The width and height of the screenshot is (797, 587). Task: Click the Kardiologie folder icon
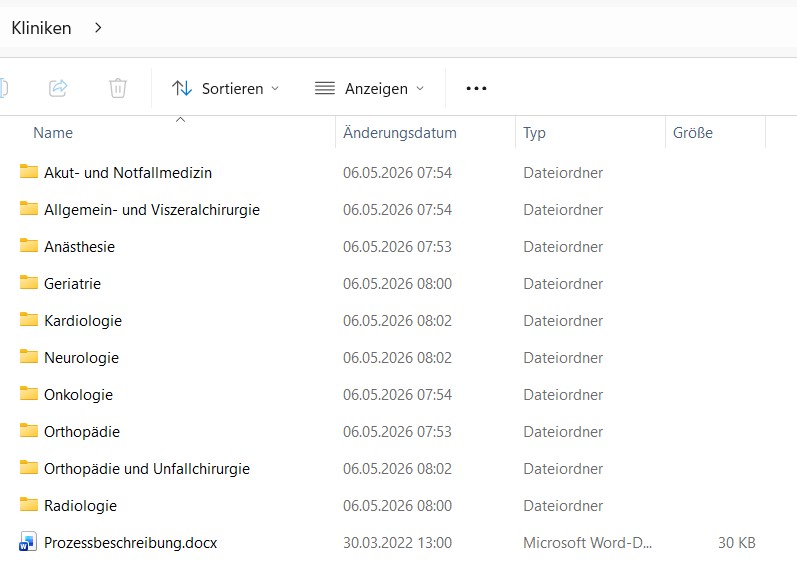click(28, 320)
